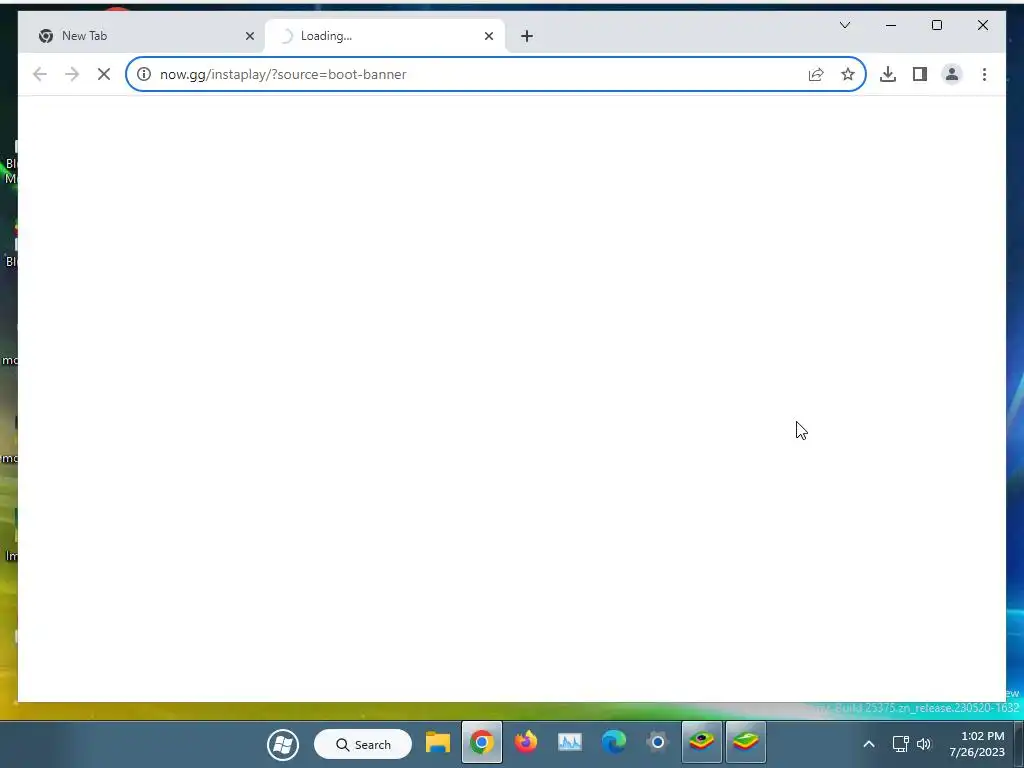Expand the tab search dropdown

pos(844,25)
